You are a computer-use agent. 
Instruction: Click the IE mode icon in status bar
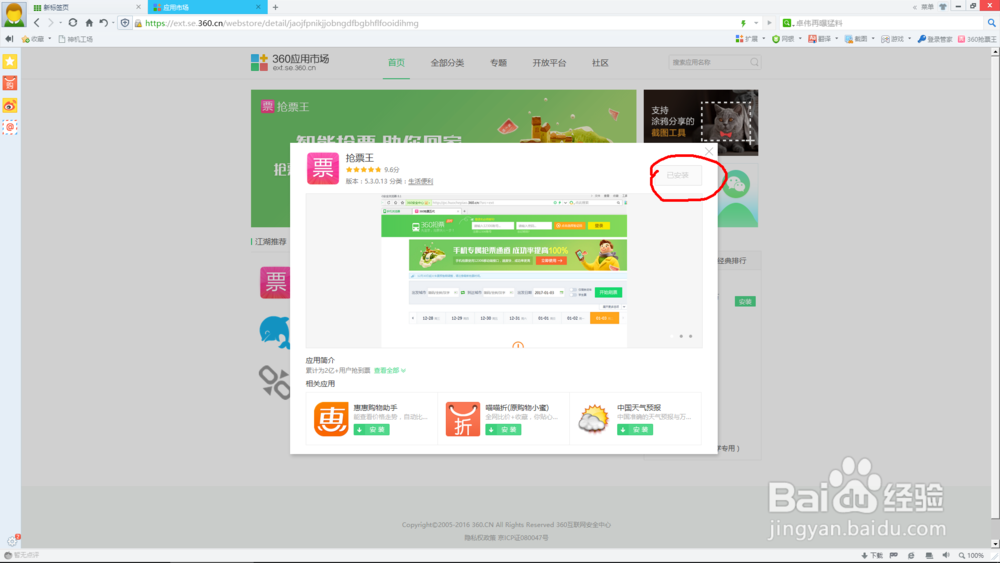click(911, 555)
